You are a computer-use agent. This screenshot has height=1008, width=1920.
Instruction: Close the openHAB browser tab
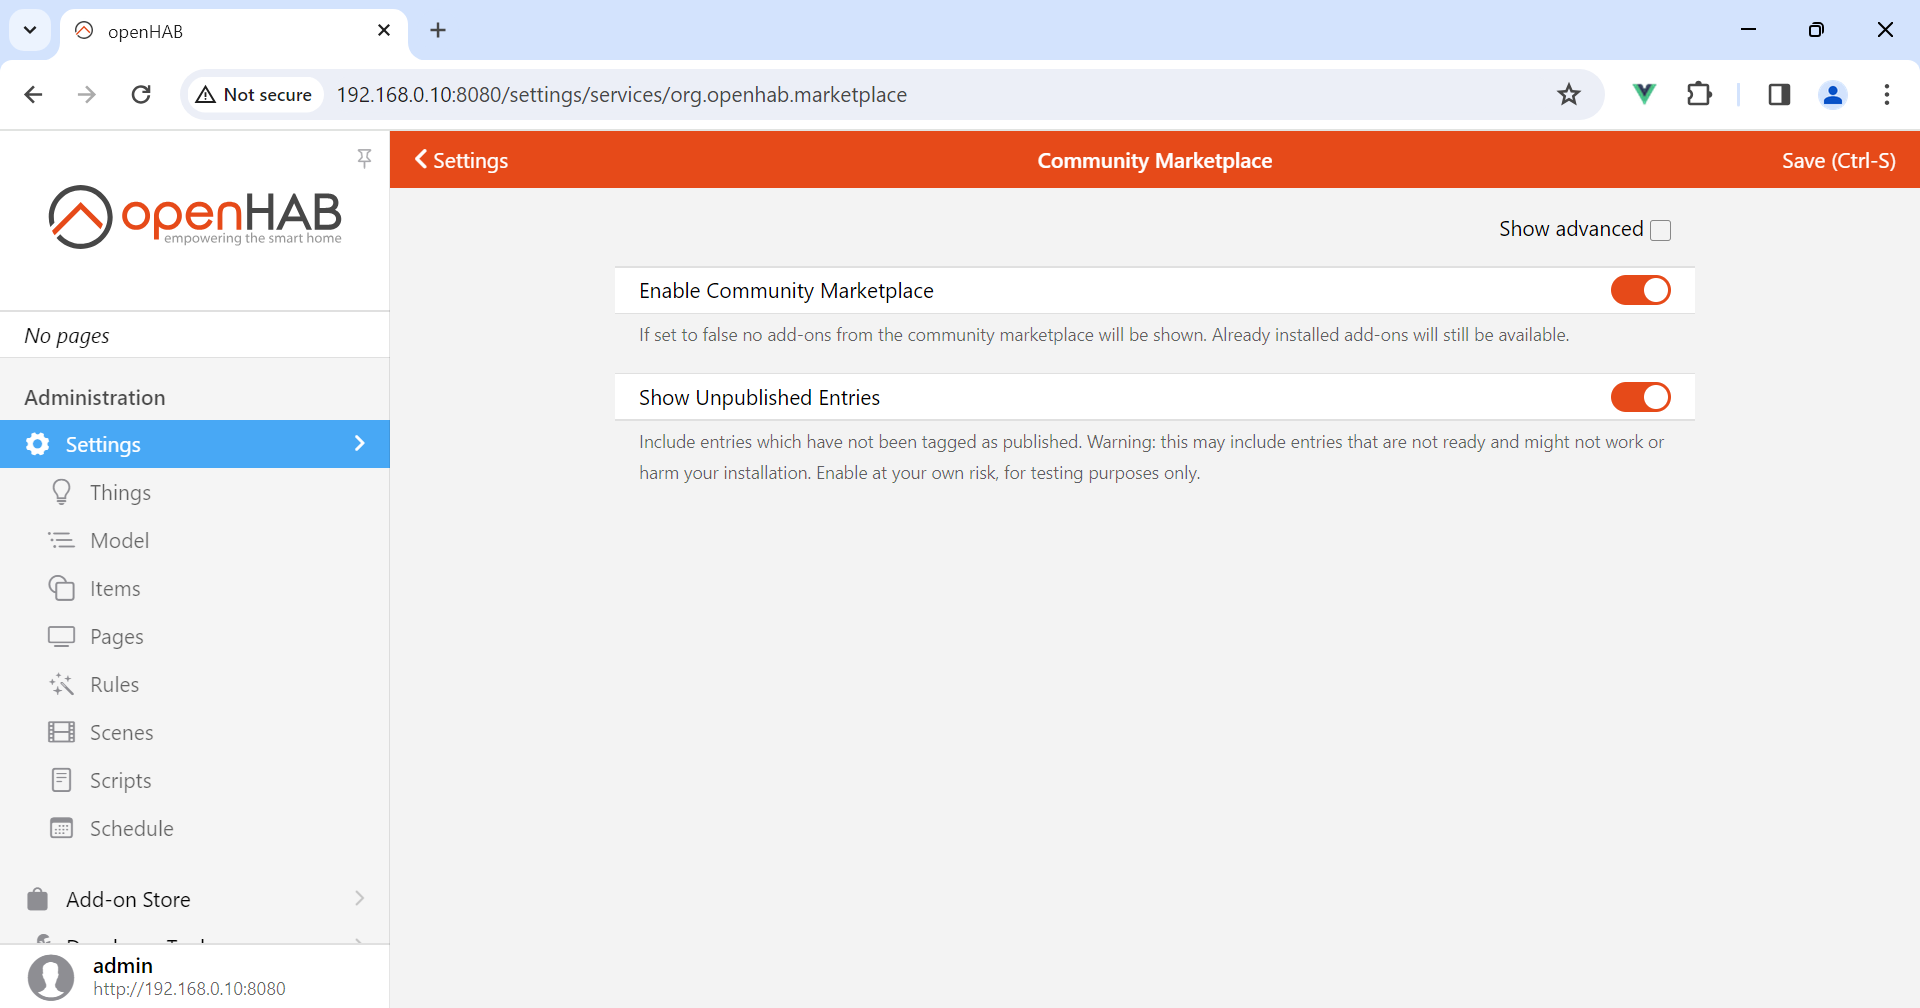384,30
